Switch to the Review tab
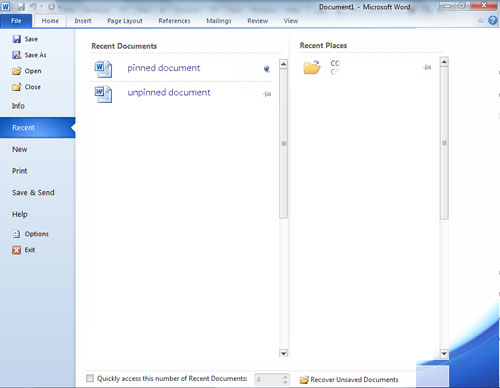Image resolution: width=500 pixels, height=388 pixels. (258, 21)
